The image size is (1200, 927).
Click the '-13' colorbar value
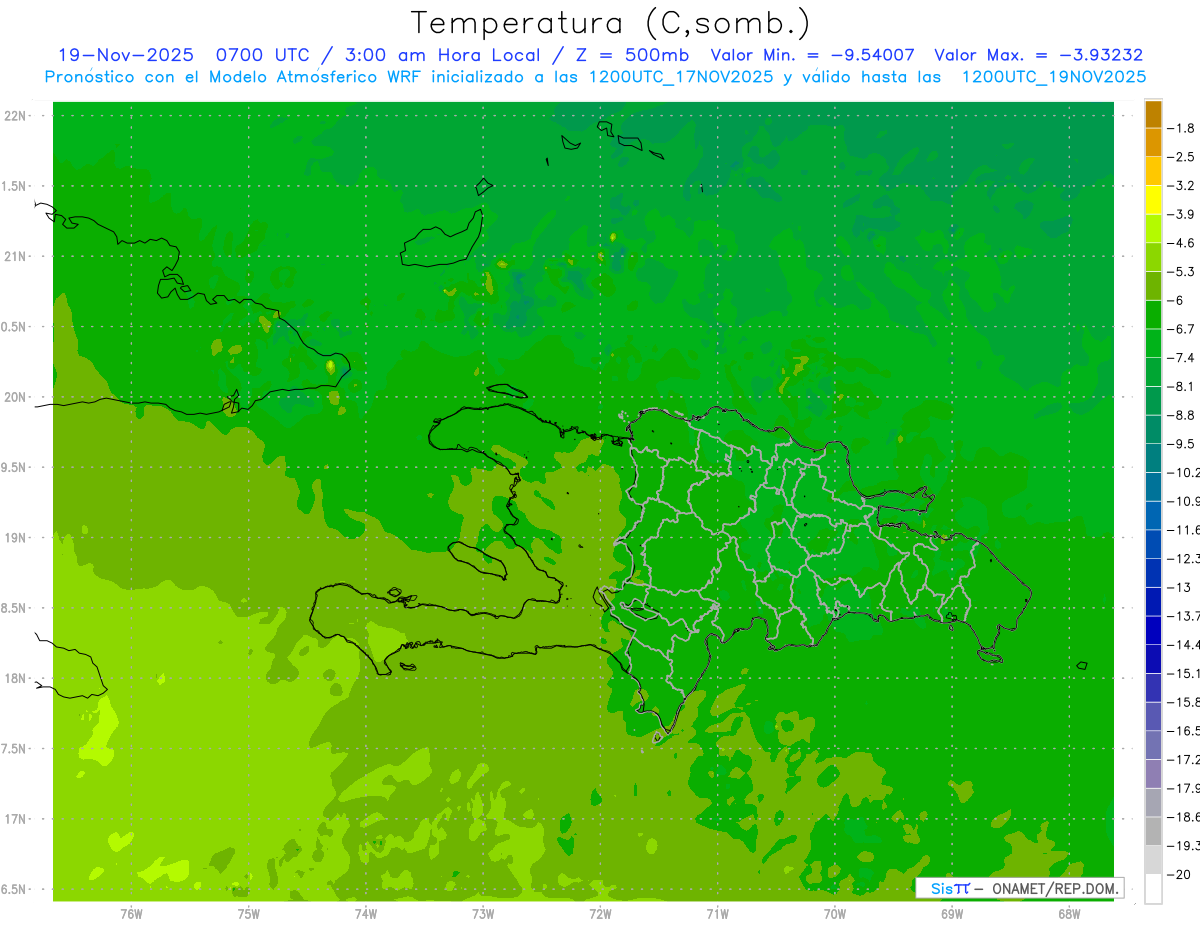point(1179,587)
